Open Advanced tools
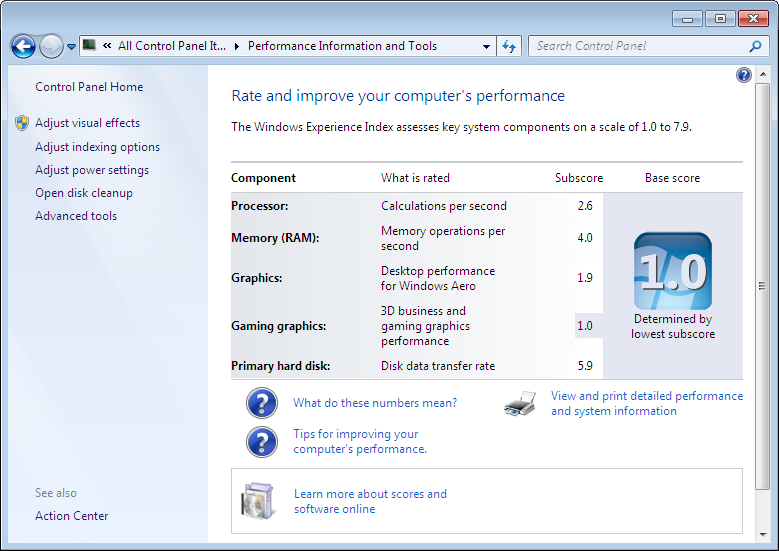This screenshot has width=779, height=551. (x=76, y=216)
